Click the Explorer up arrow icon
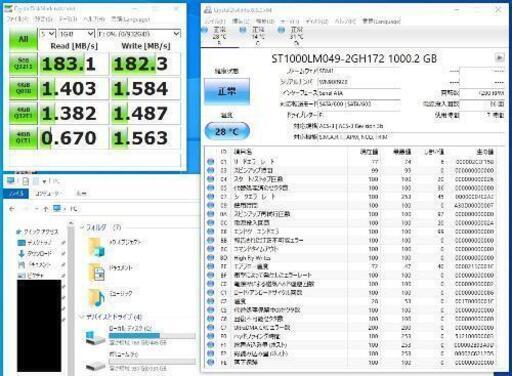Image resolution: width=512 pixels, height=376 pixels. point(46,209)
